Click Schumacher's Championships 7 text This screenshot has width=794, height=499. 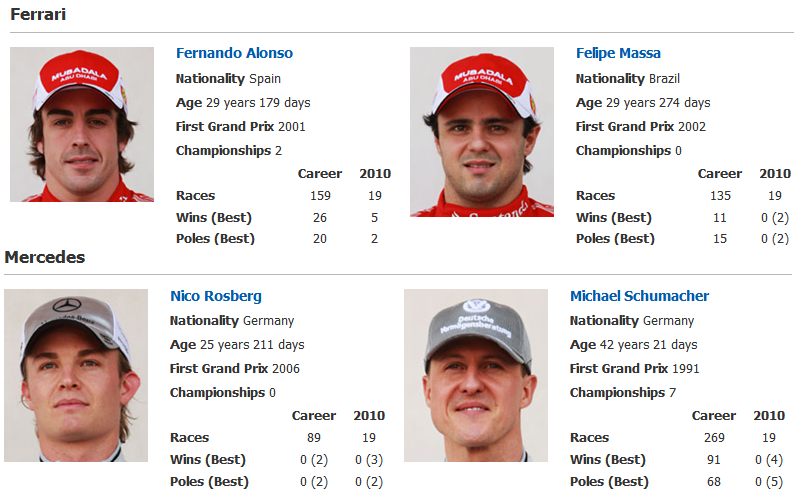pos(623,393)
